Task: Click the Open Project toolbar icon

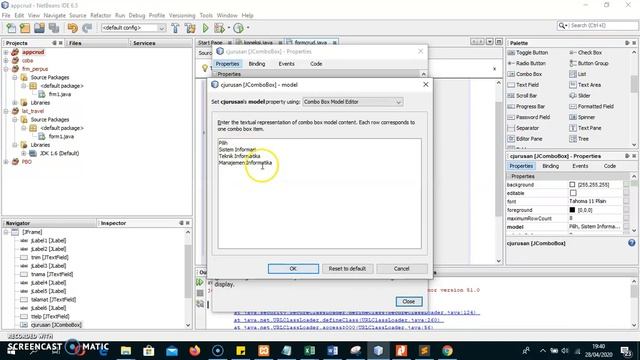Action: coord(39,28)
